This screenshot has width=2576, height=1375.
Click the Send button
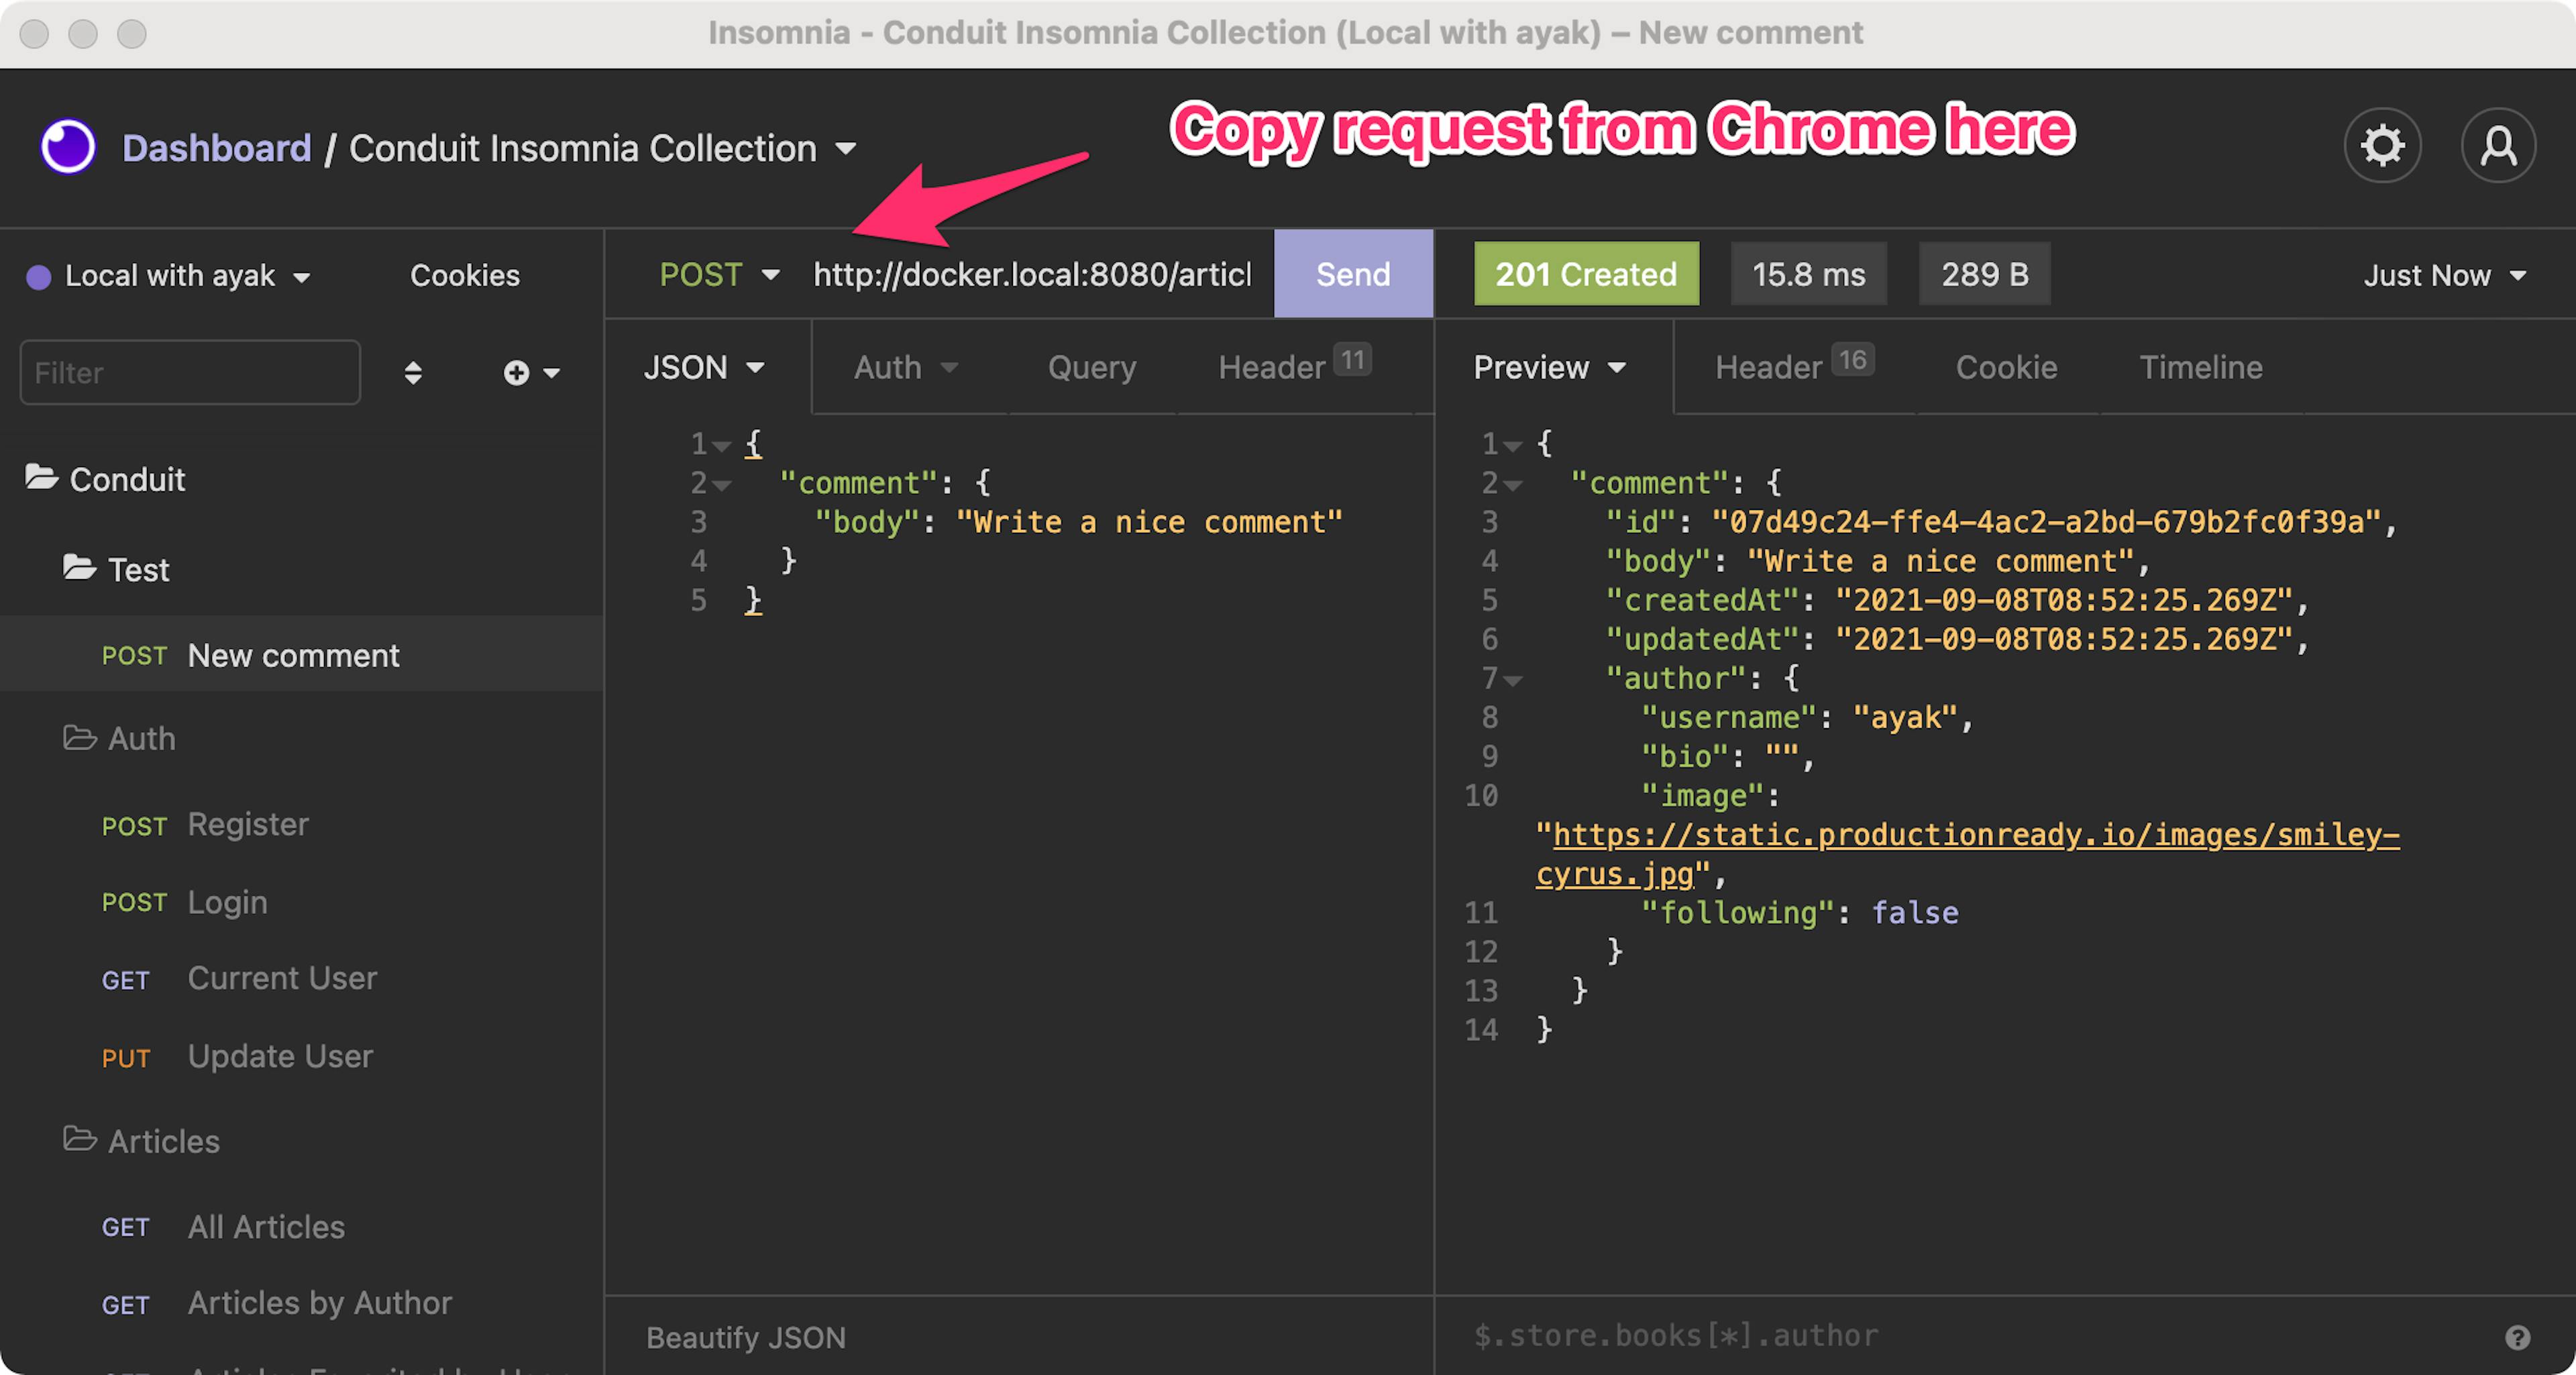click(x=1353, y=274)
